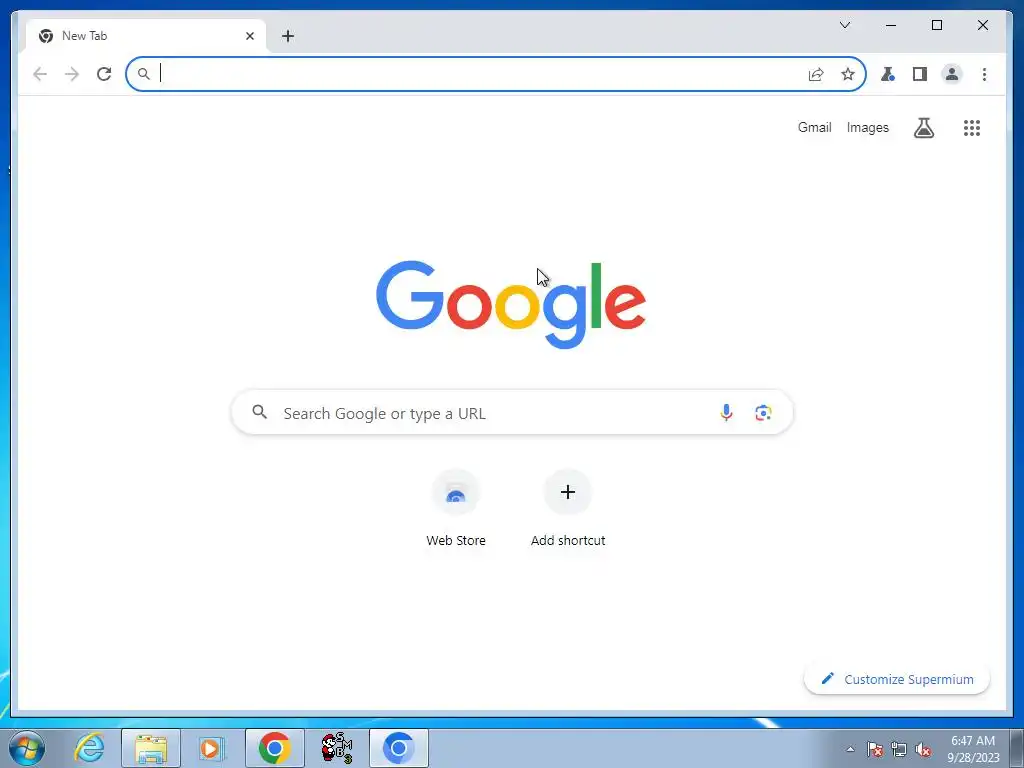
Task: Open the Gmail link
Action: [814, 127]
